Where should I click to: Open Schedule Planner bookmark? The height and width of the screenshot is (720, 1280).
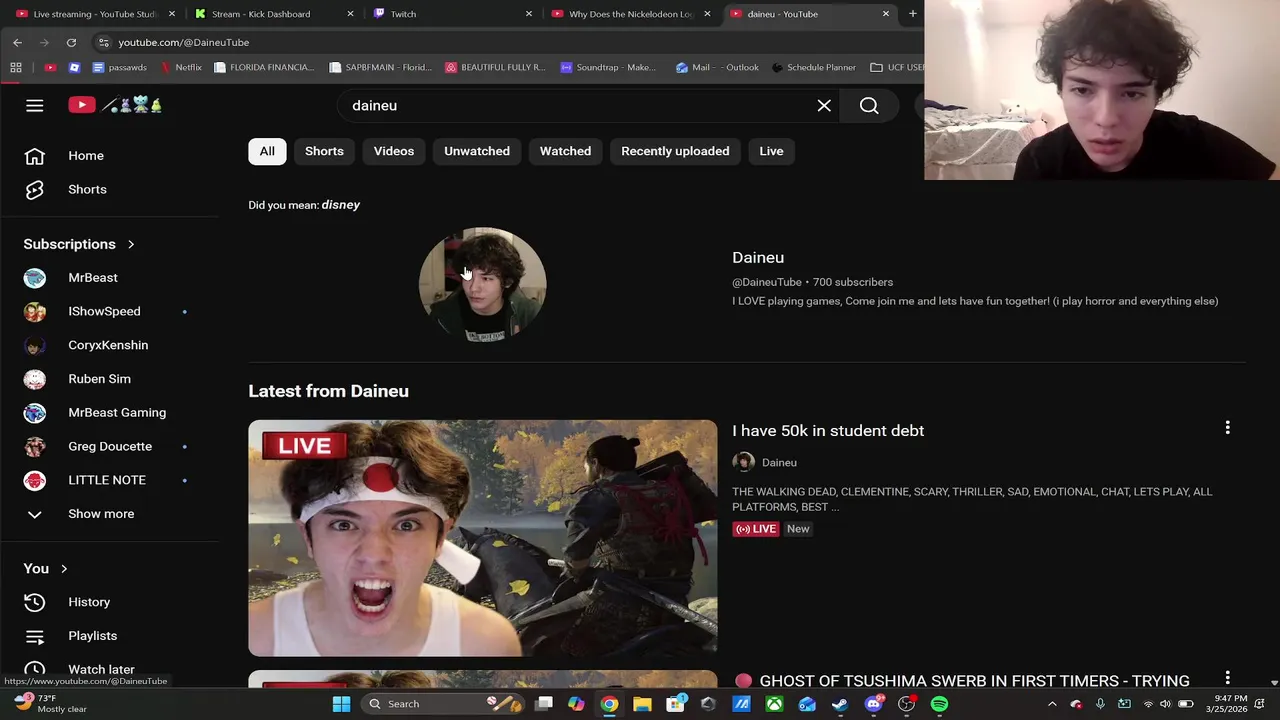click(x=813, y=67)
